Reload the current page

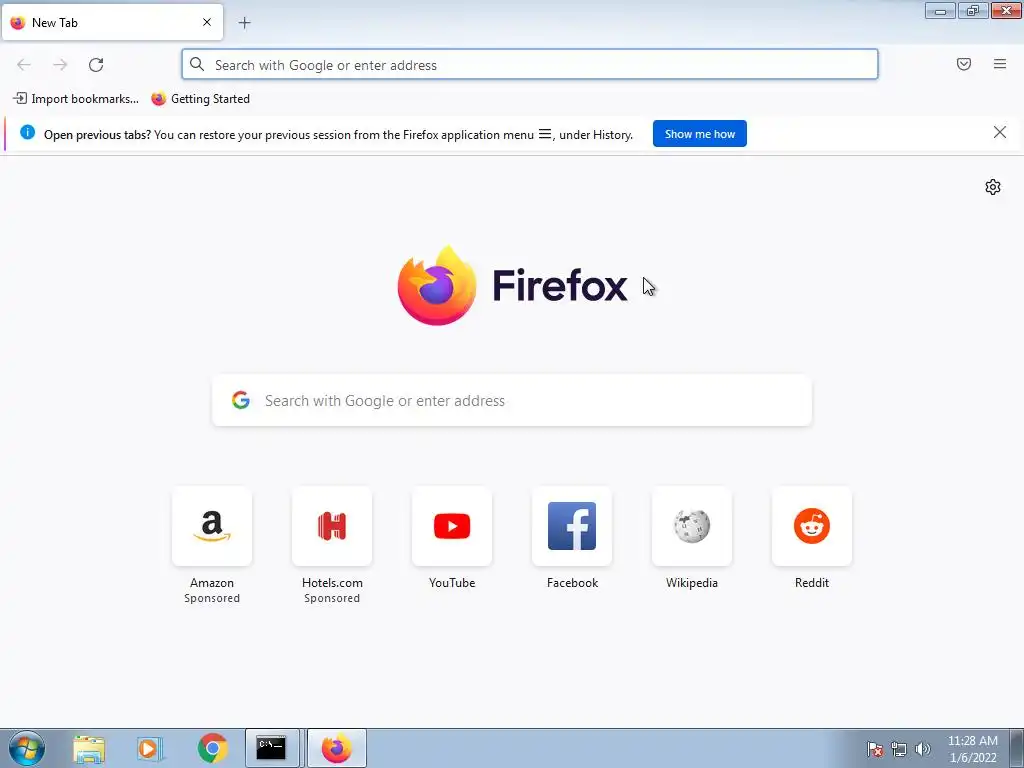click(96, 65)
